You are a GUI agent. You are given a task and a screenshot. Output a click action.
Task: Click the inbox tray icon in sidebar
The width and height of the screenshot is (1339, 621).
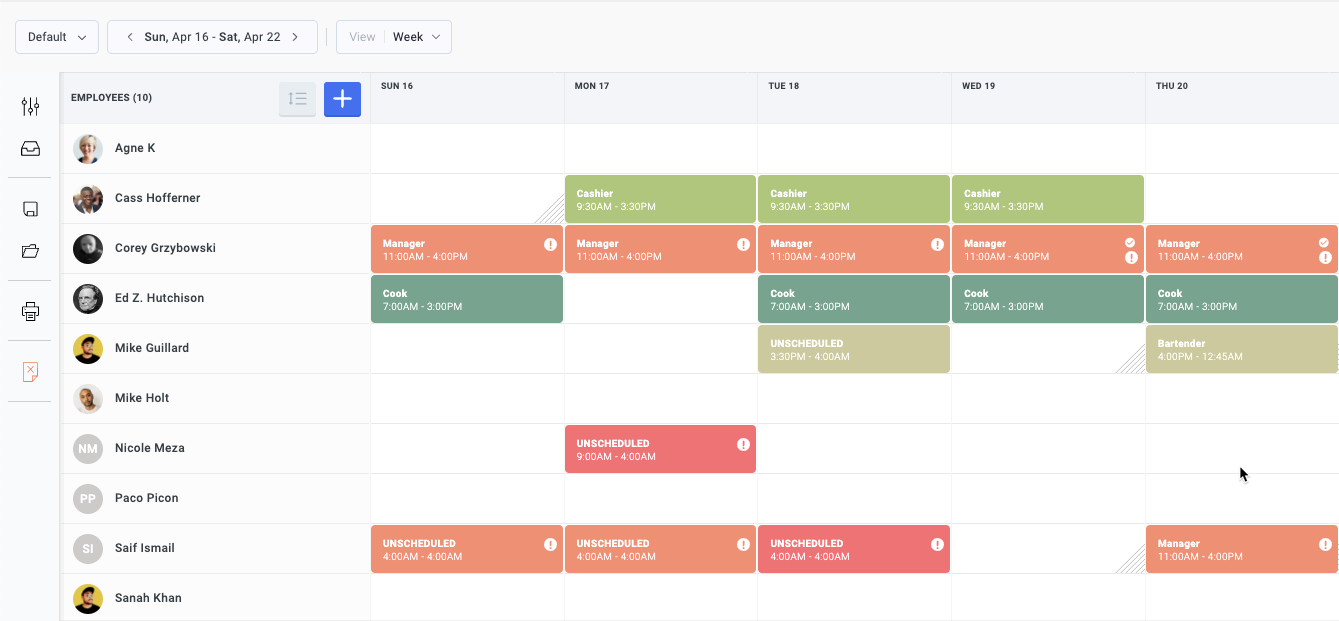[x=30, y=149]
